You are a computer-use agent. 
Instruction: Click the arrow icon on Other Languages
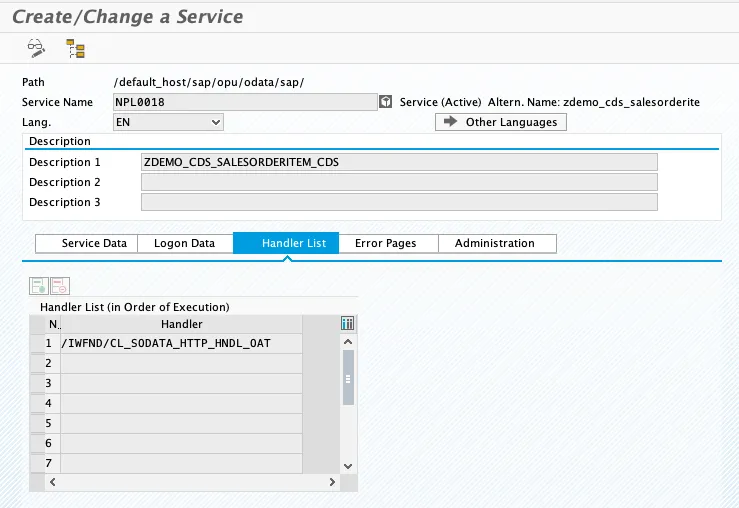[x=450, y=122]
